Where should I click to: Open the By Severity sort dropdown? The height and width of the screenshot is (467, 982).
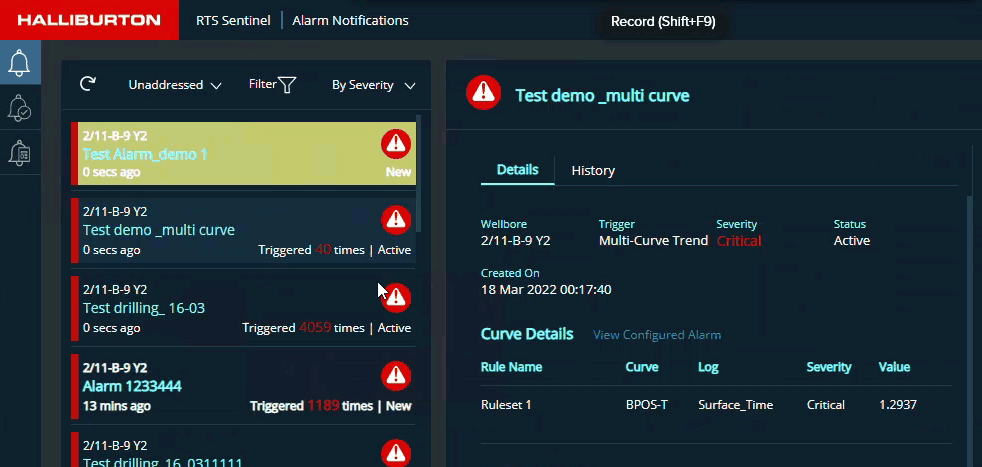pos(373,85)
